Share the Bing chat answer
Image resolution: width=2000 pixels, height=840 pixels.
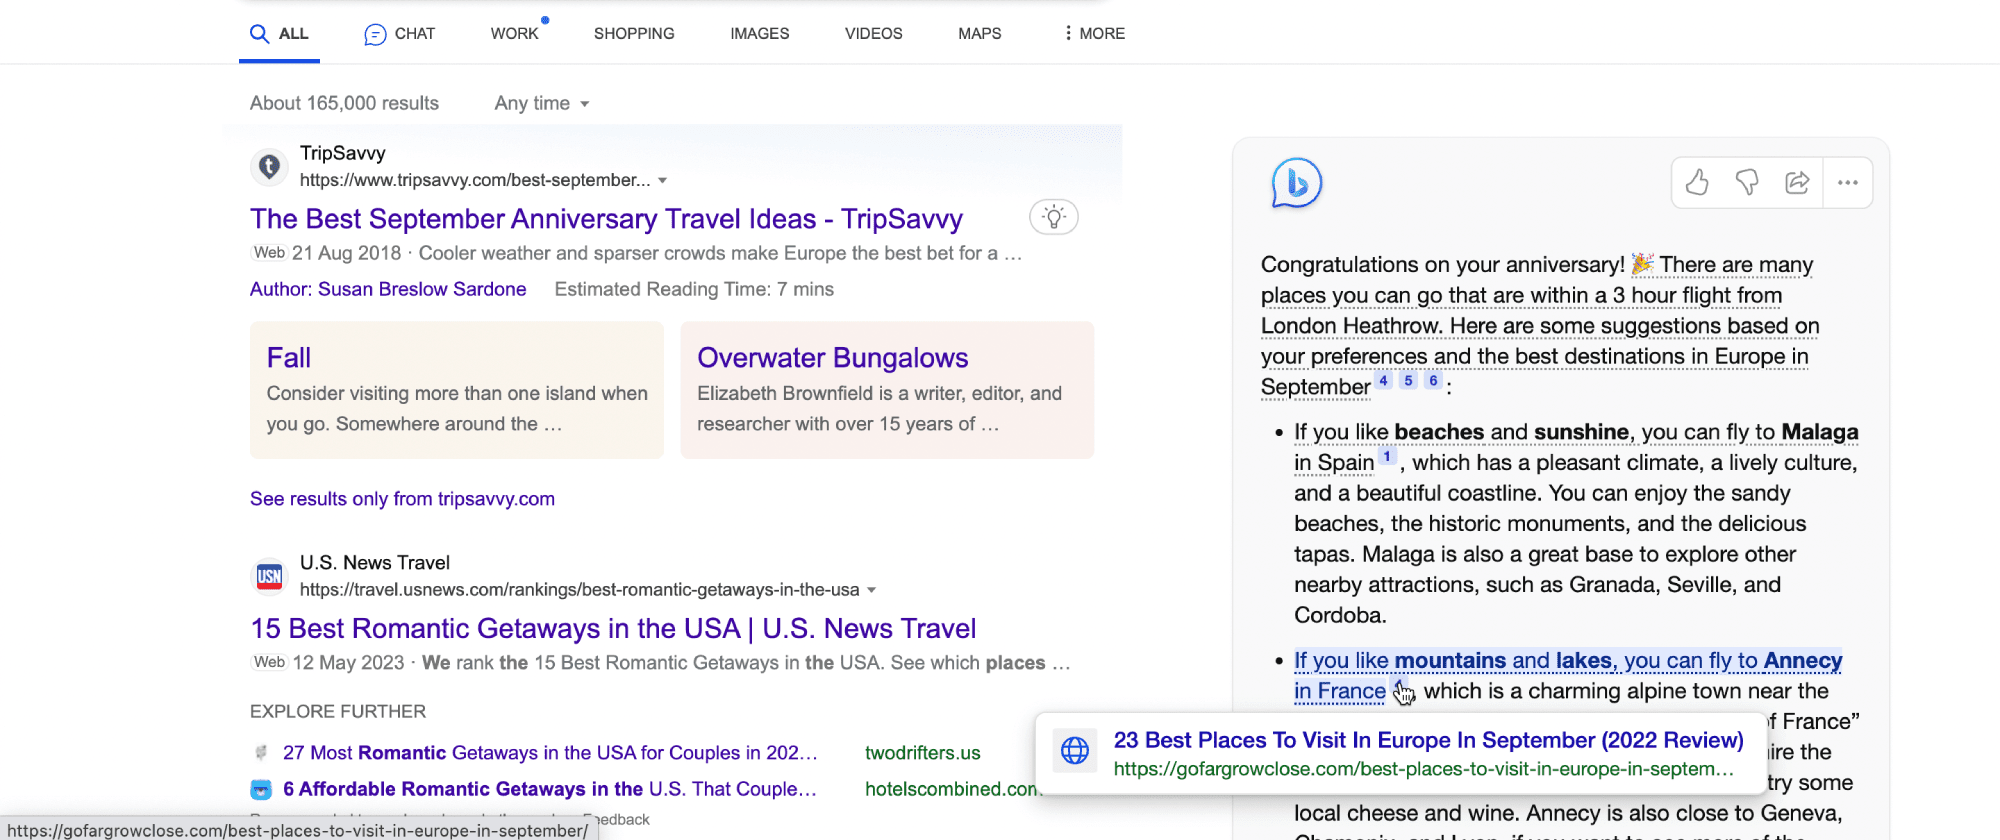(x=1797, y=182)
